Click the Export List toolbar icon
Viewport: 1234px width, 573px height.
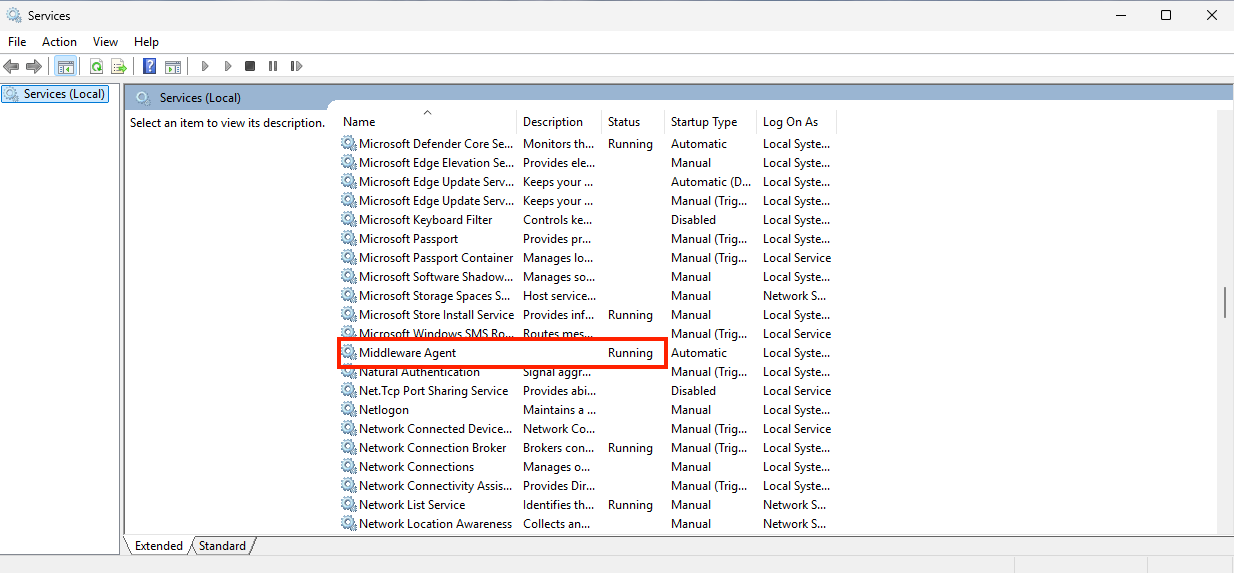pos(119,66)
